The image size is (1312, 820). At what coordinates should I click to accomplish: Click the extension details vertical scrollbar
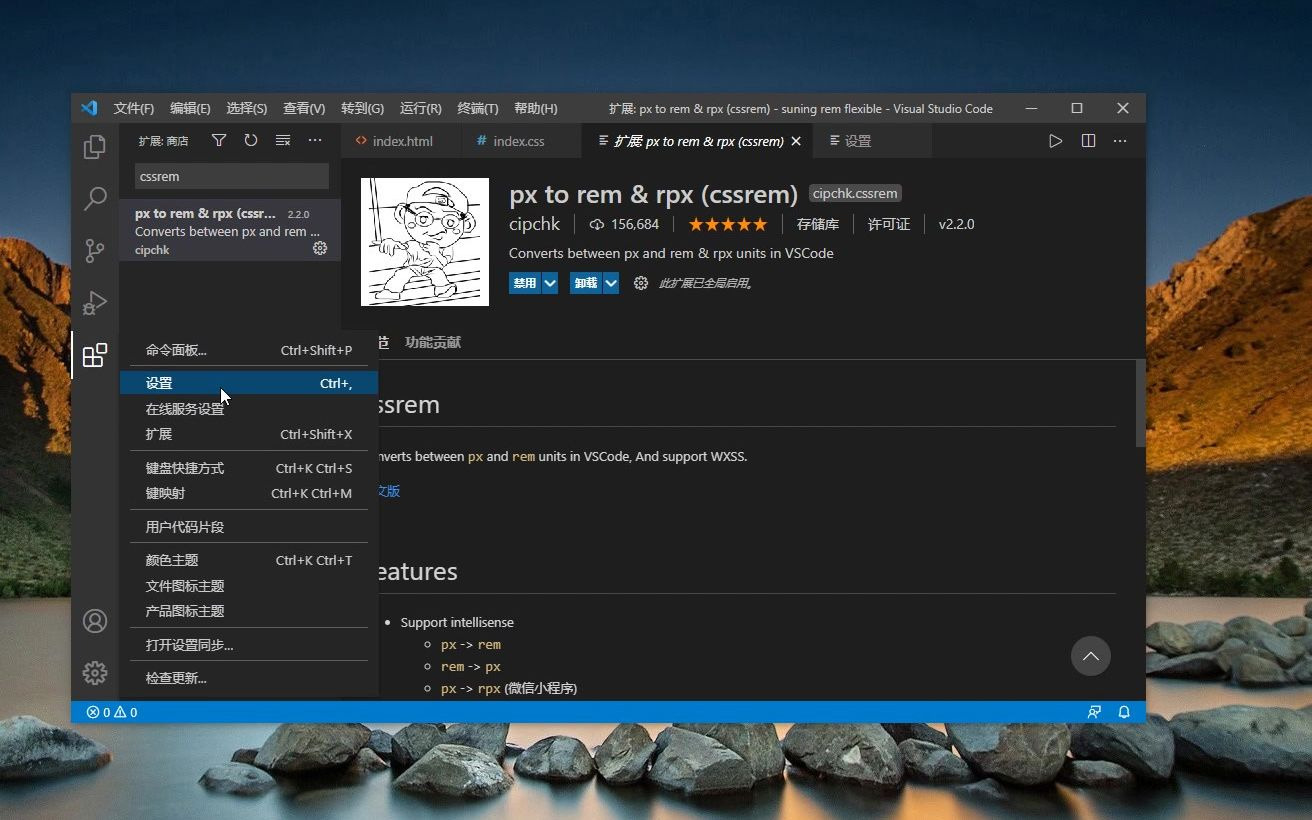(x=1140, y=403)
